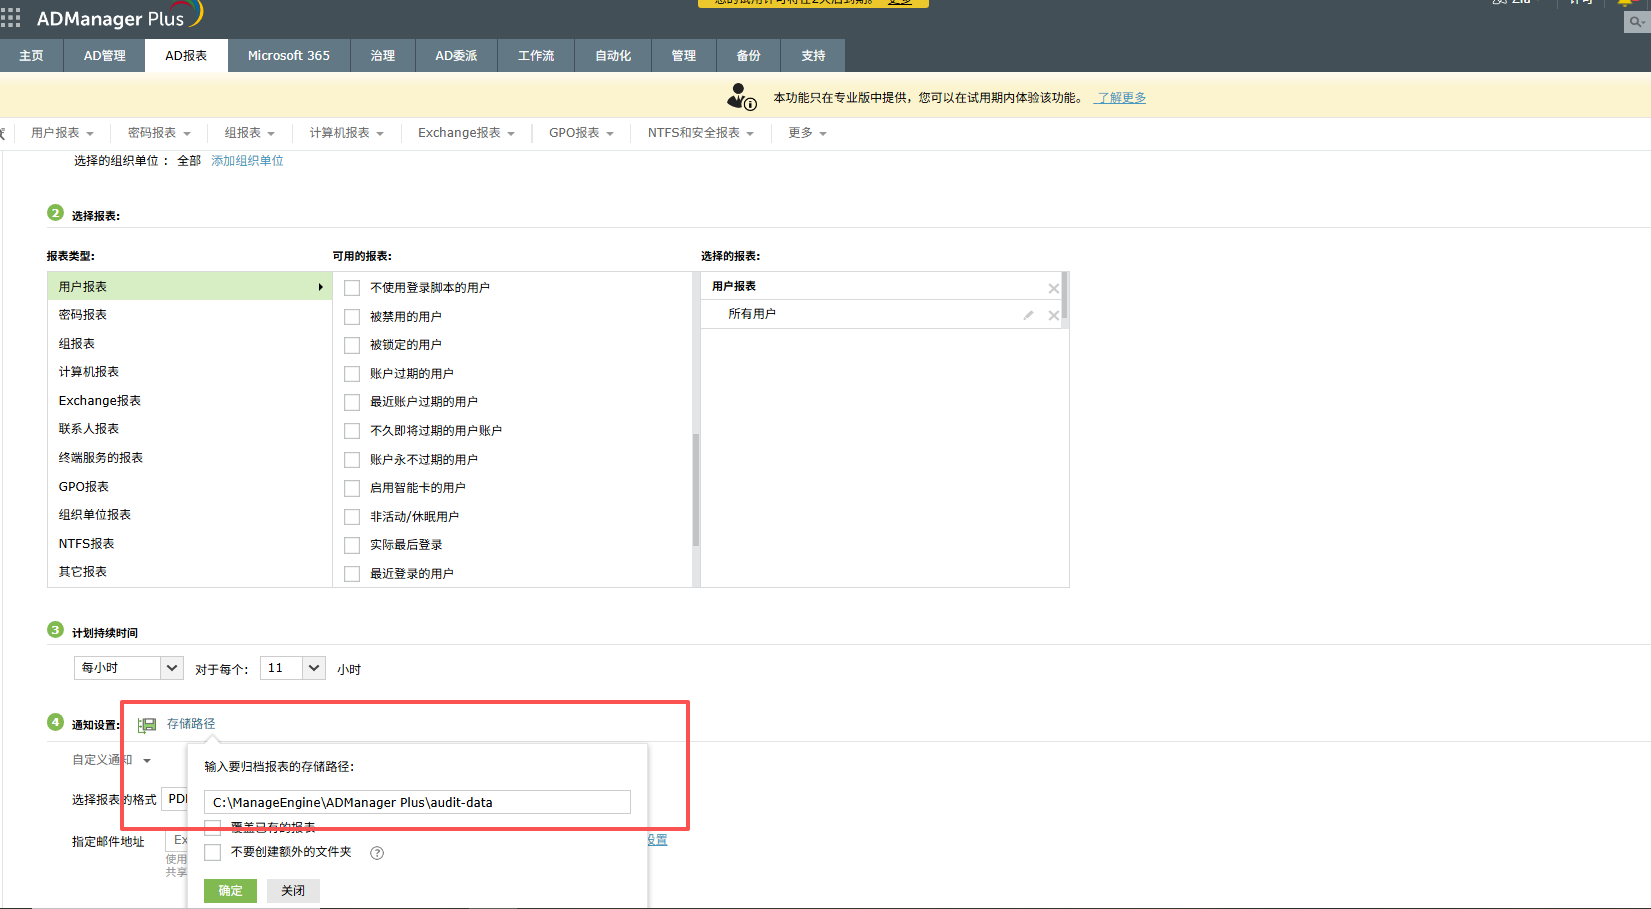Image resolution: width=1651 pixels, height=909 pixels.
Task: Enable the 账户过期的用户 report checkbox
Action: [352, 374]
